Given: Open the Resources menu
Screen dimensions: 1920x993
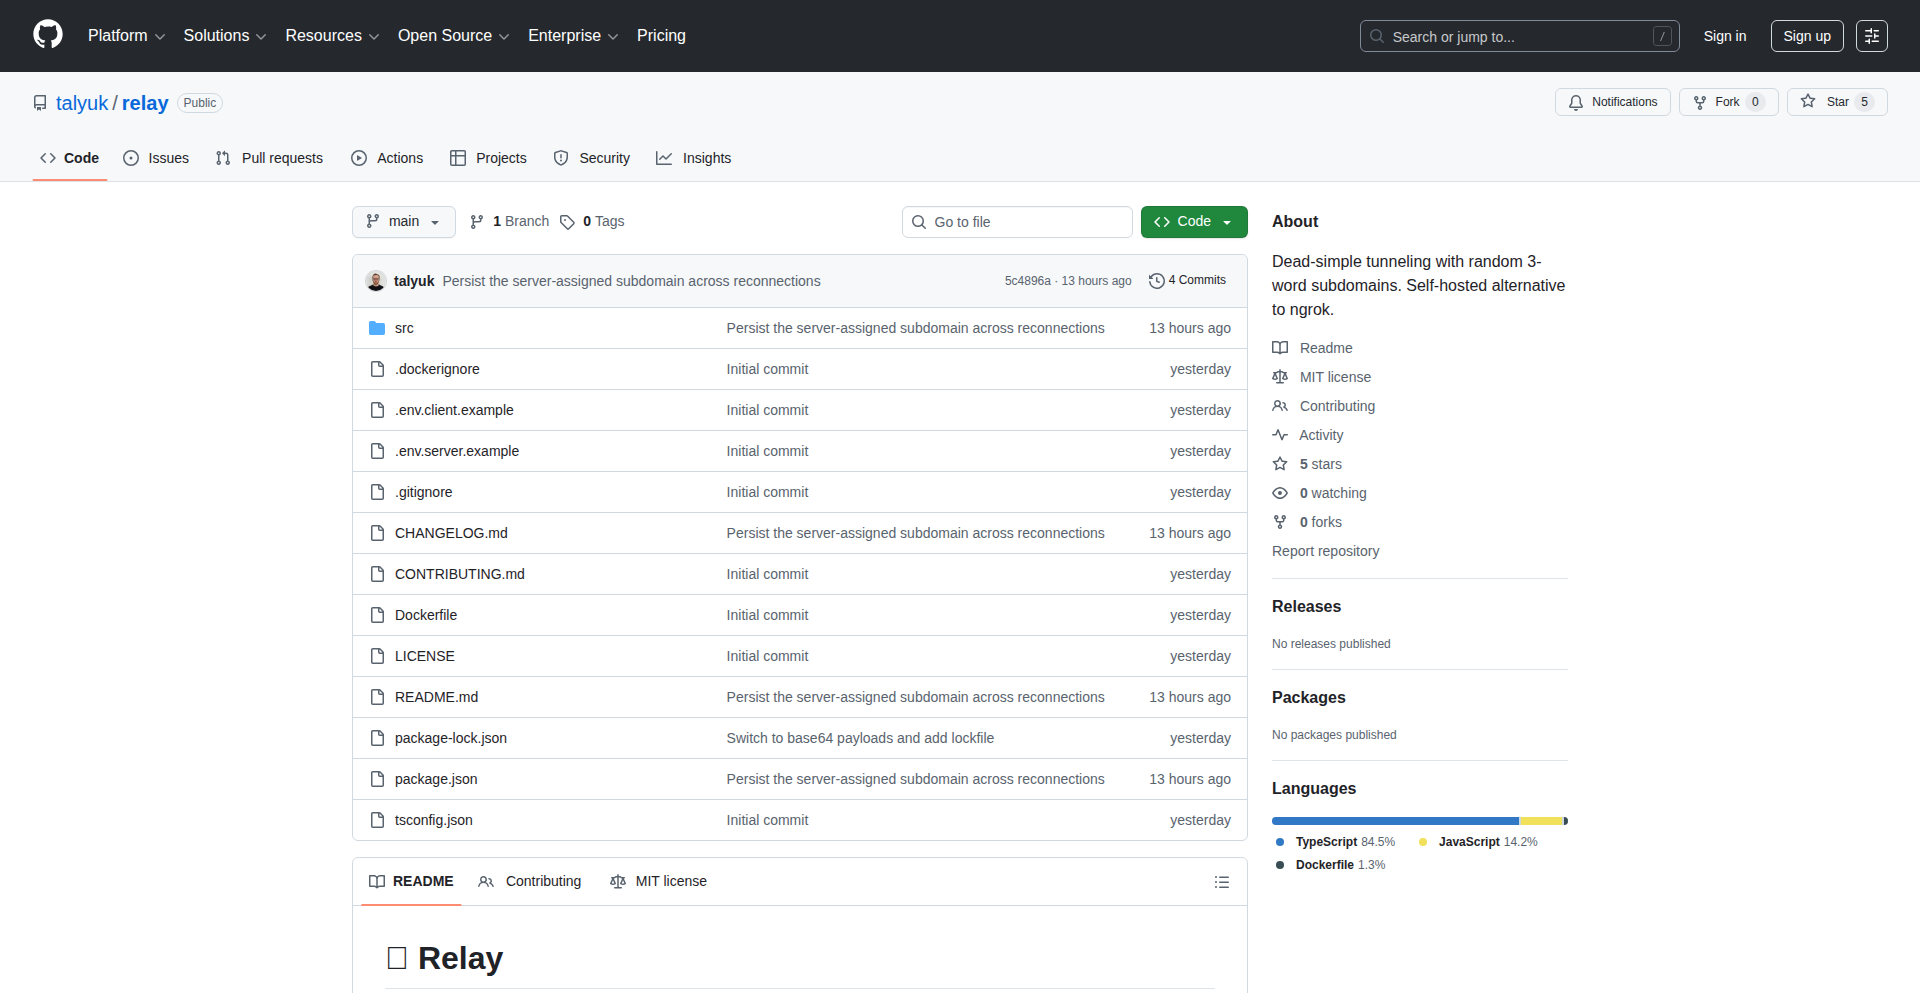Looking at the screenshot, I should tap(331, 35).
